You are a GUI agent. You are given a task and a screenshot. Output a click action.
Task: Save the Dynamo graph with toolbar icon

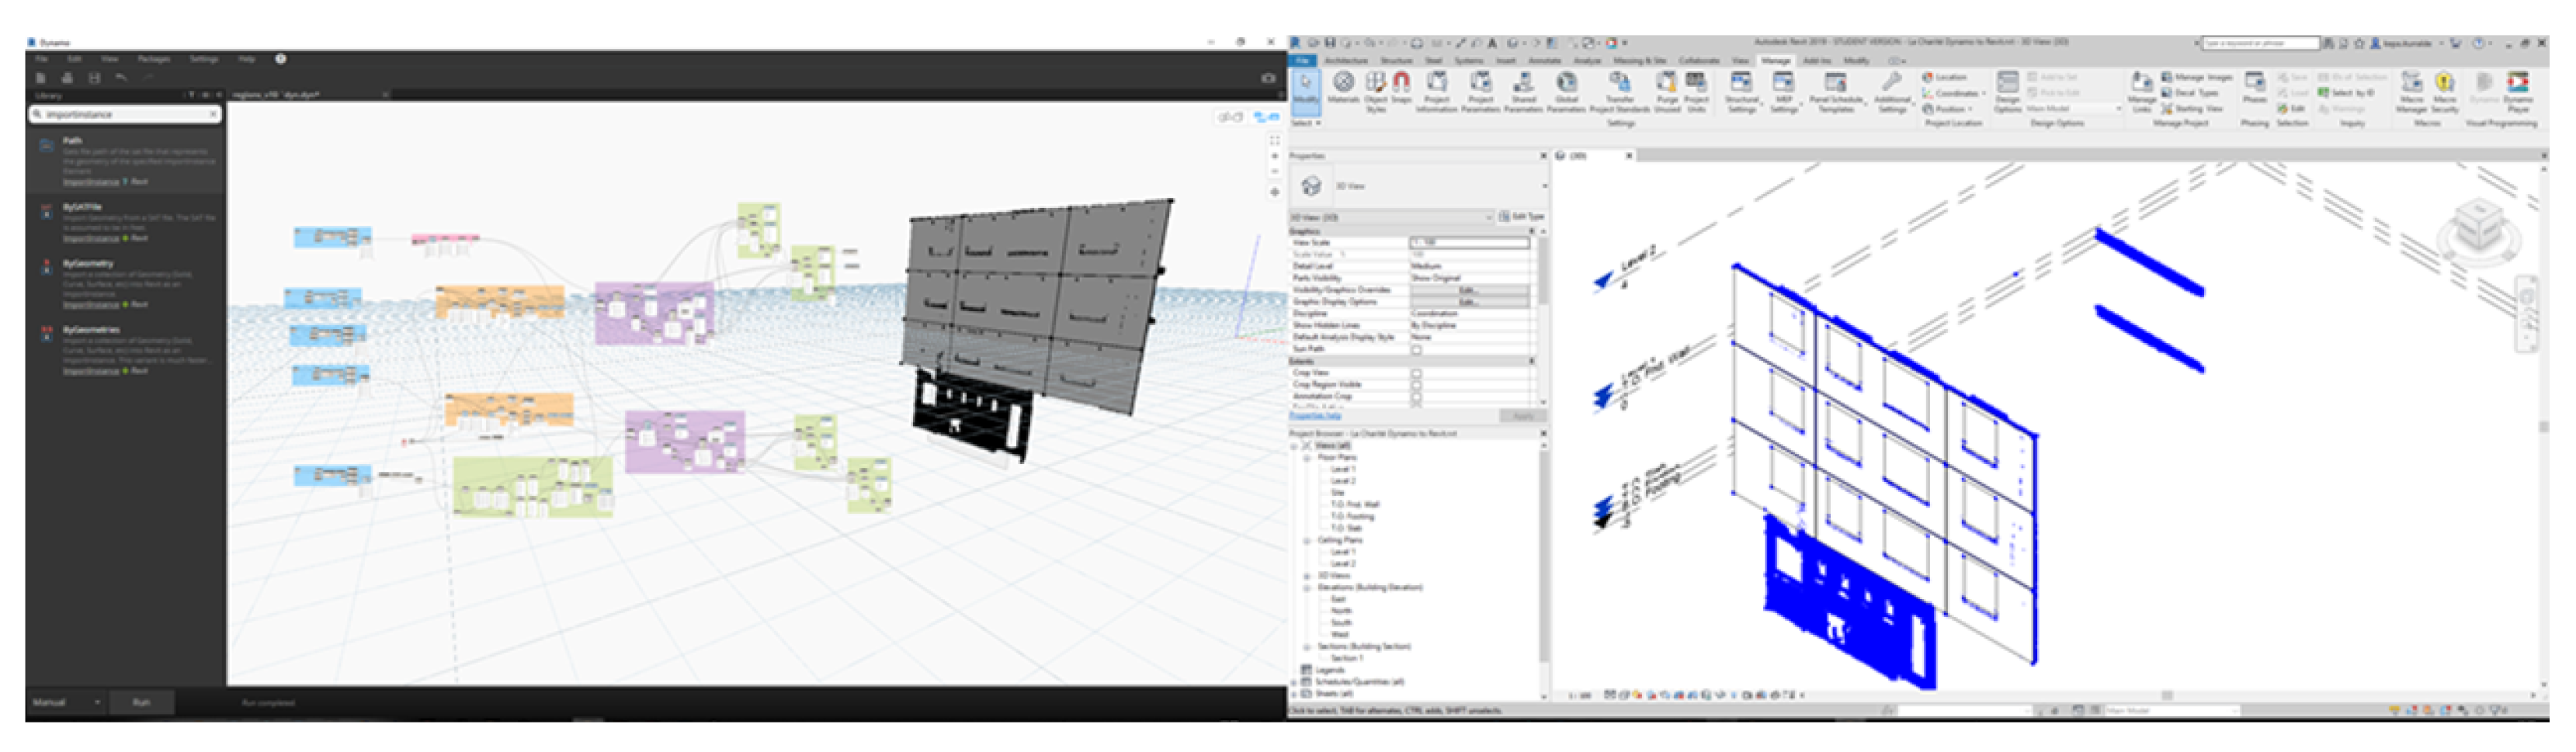pos(94,78)
